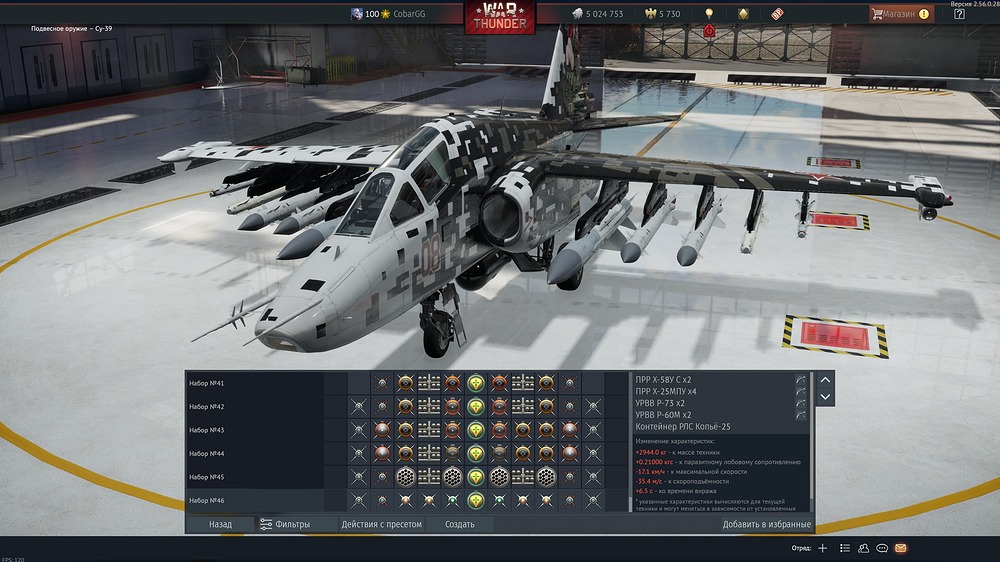The height and width of the screenshot is (562, 1000).
Task: Select preset row Набор №41
Action: click(255, 383)
